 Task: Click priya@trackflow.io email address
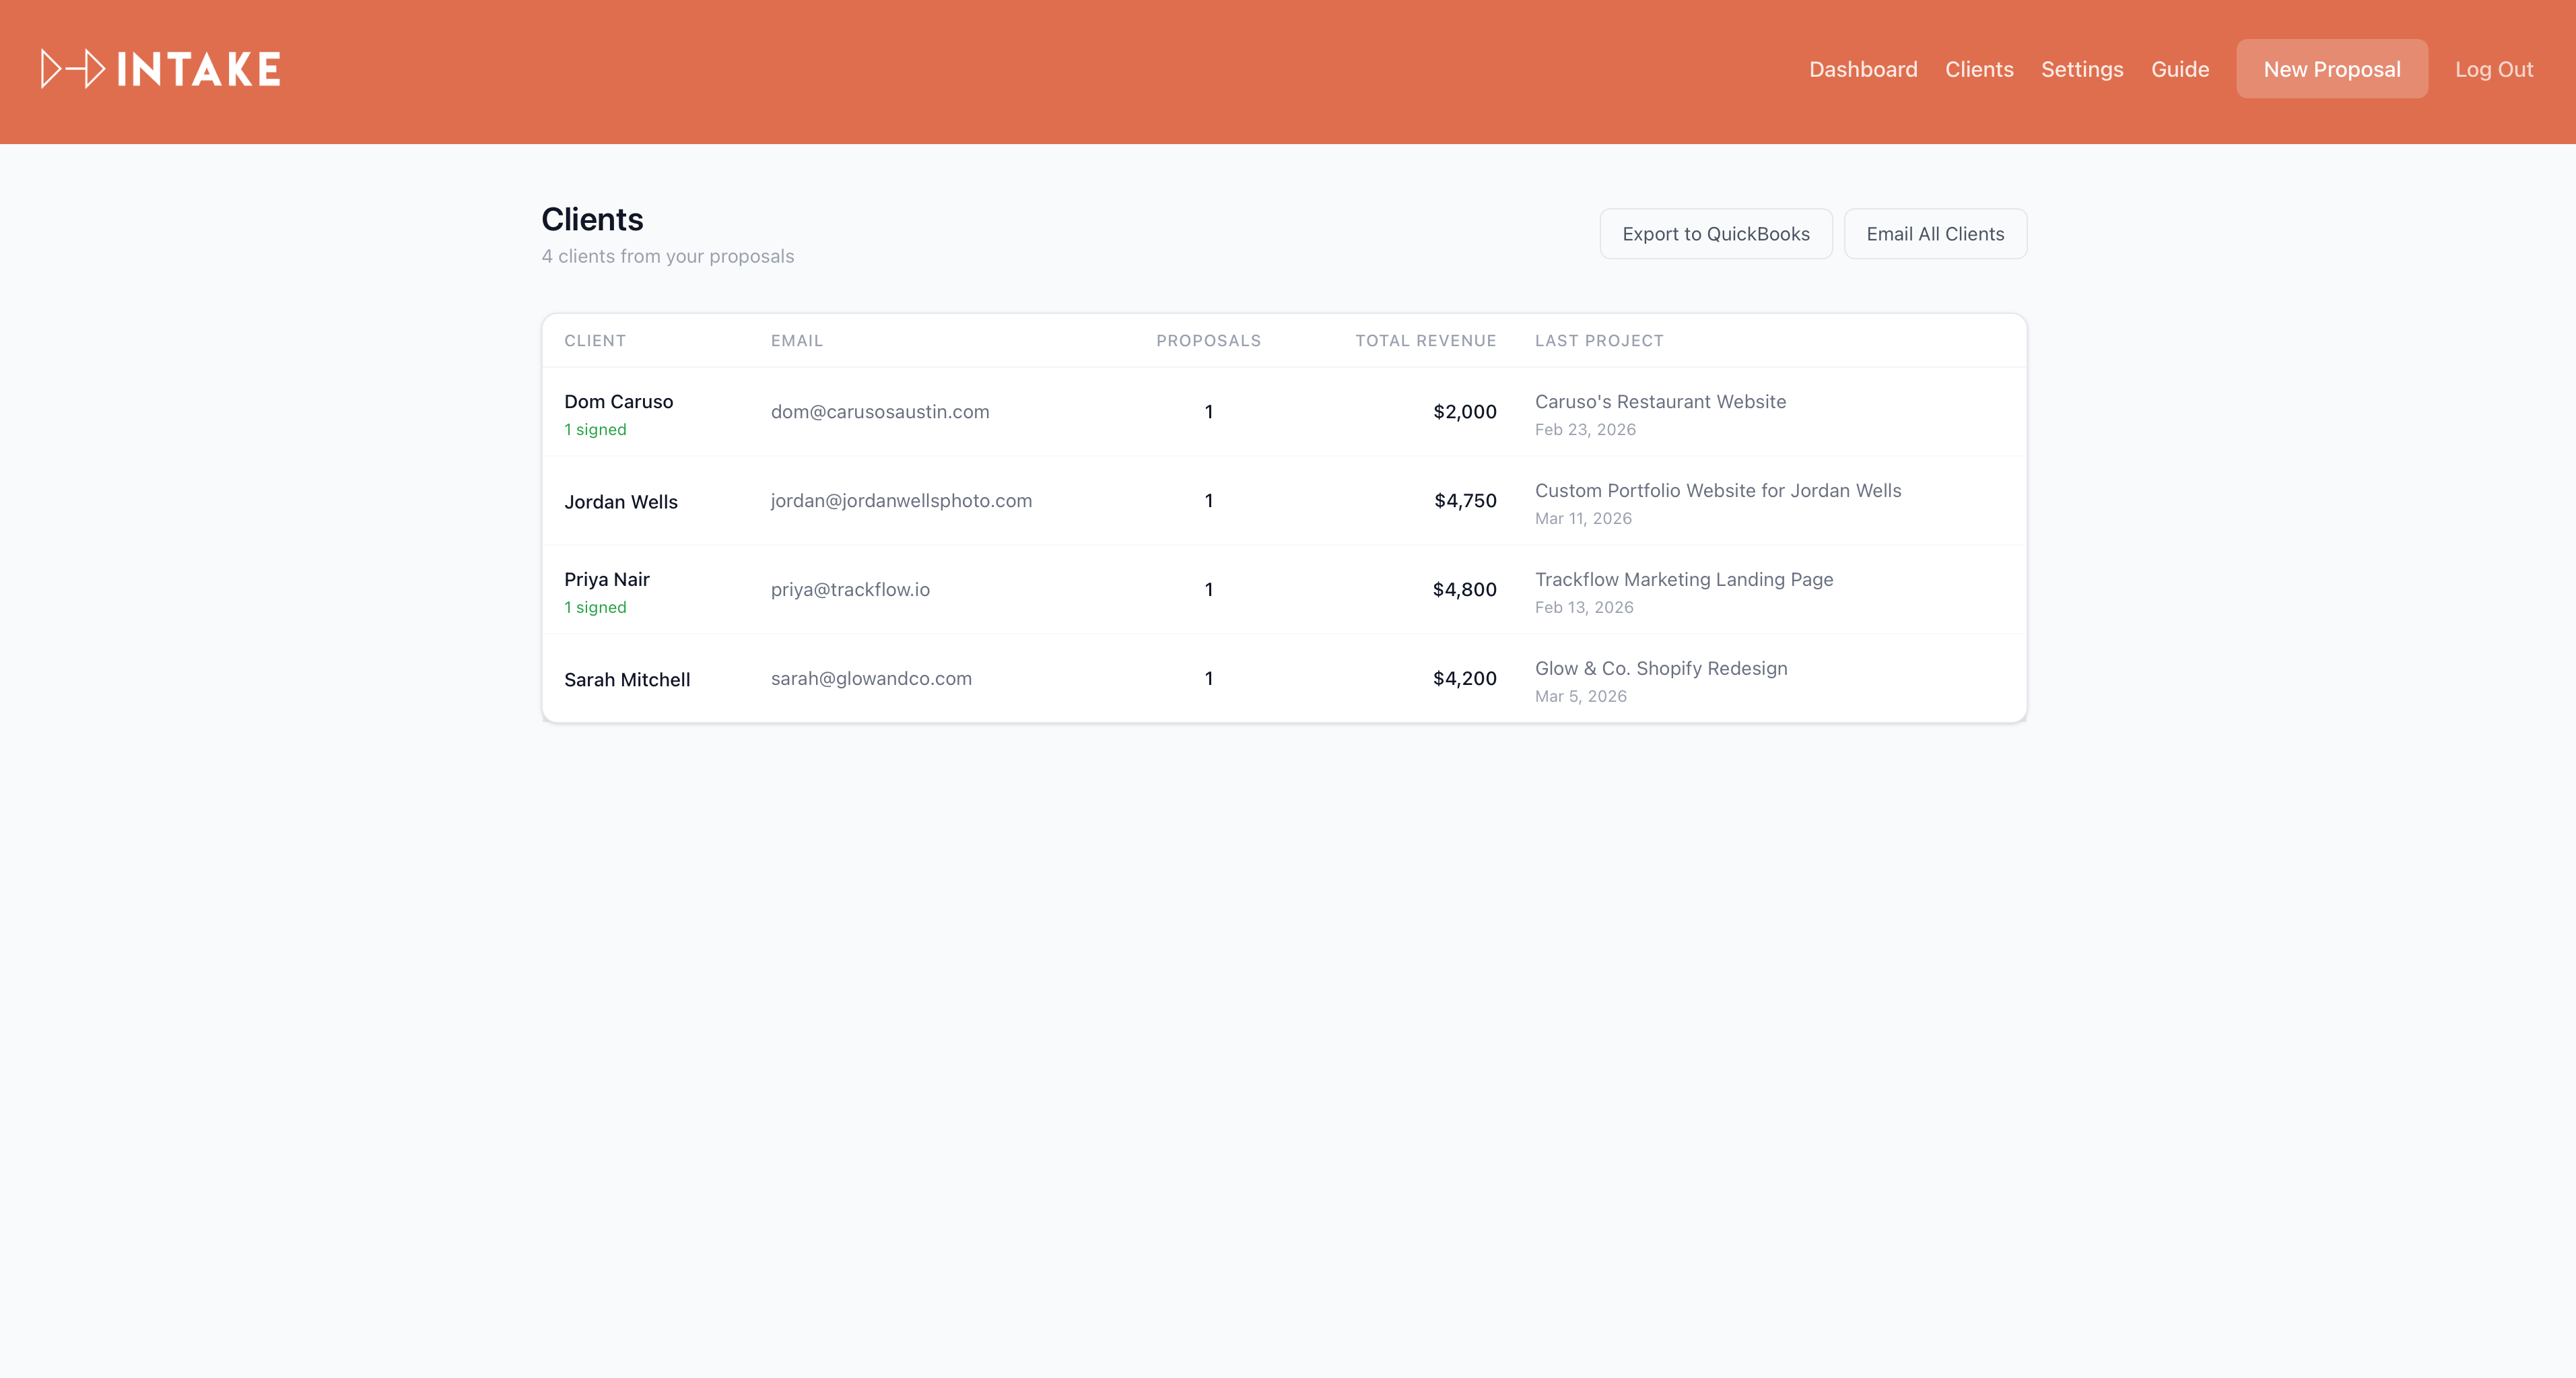click(849, 590)
